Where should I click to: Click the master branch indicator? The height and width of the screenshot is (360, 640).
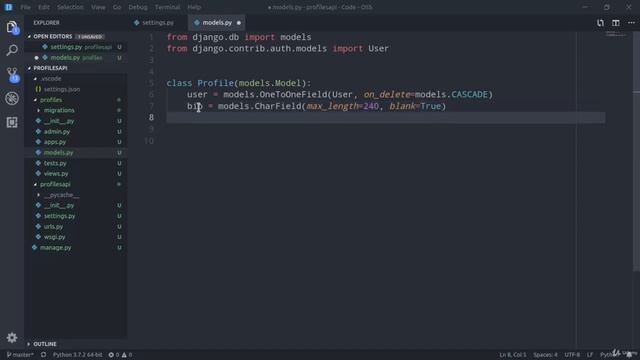click(20, 355)
